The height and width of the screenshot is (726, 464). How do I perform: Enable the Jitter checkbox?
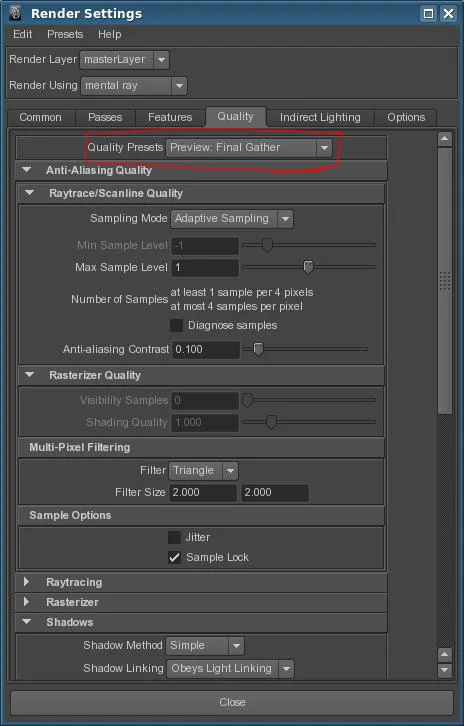174,537
